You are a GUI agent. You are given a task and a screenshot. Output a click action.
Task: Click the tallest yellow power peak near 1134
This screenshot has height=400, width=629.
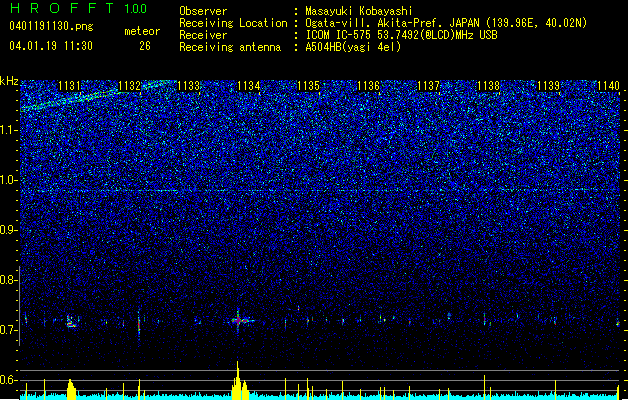[238, 379]
